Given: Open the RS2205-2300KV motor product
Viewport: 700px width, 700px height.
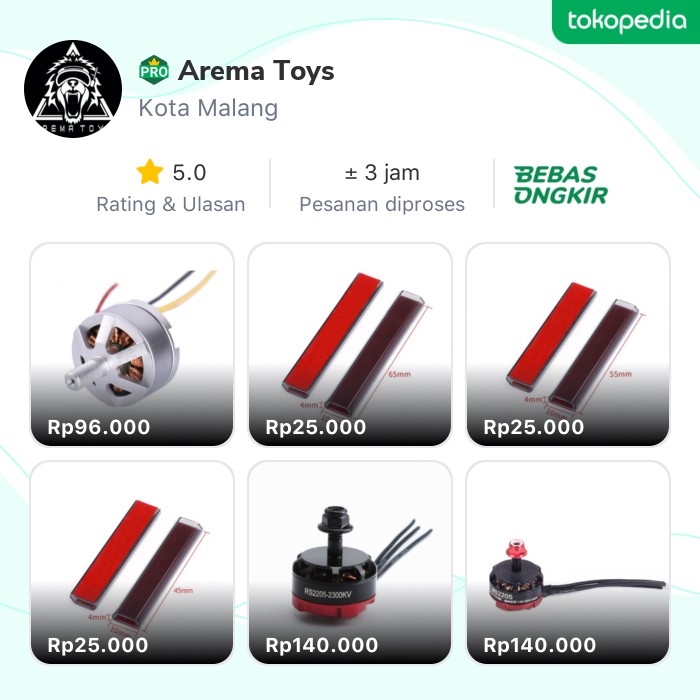Looking at the screenshot, I should (350, 562).
